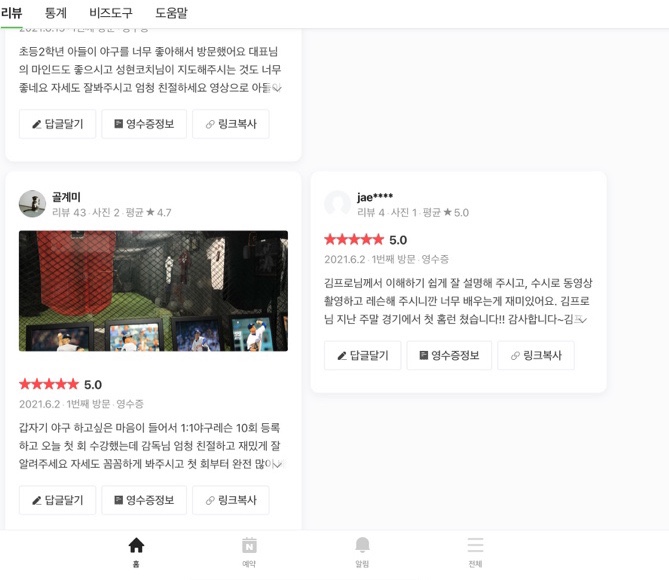Copy link via 링크복사 on 골계미 review
This screenshot has height=580, width=669.
231,500
